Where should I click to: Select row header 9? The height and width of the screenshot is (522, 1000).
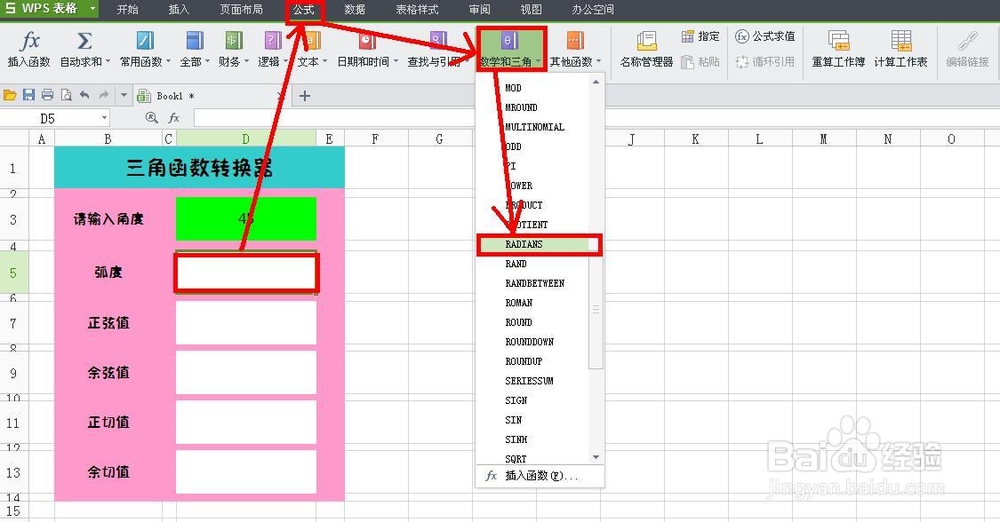click(x=13, y=373)
